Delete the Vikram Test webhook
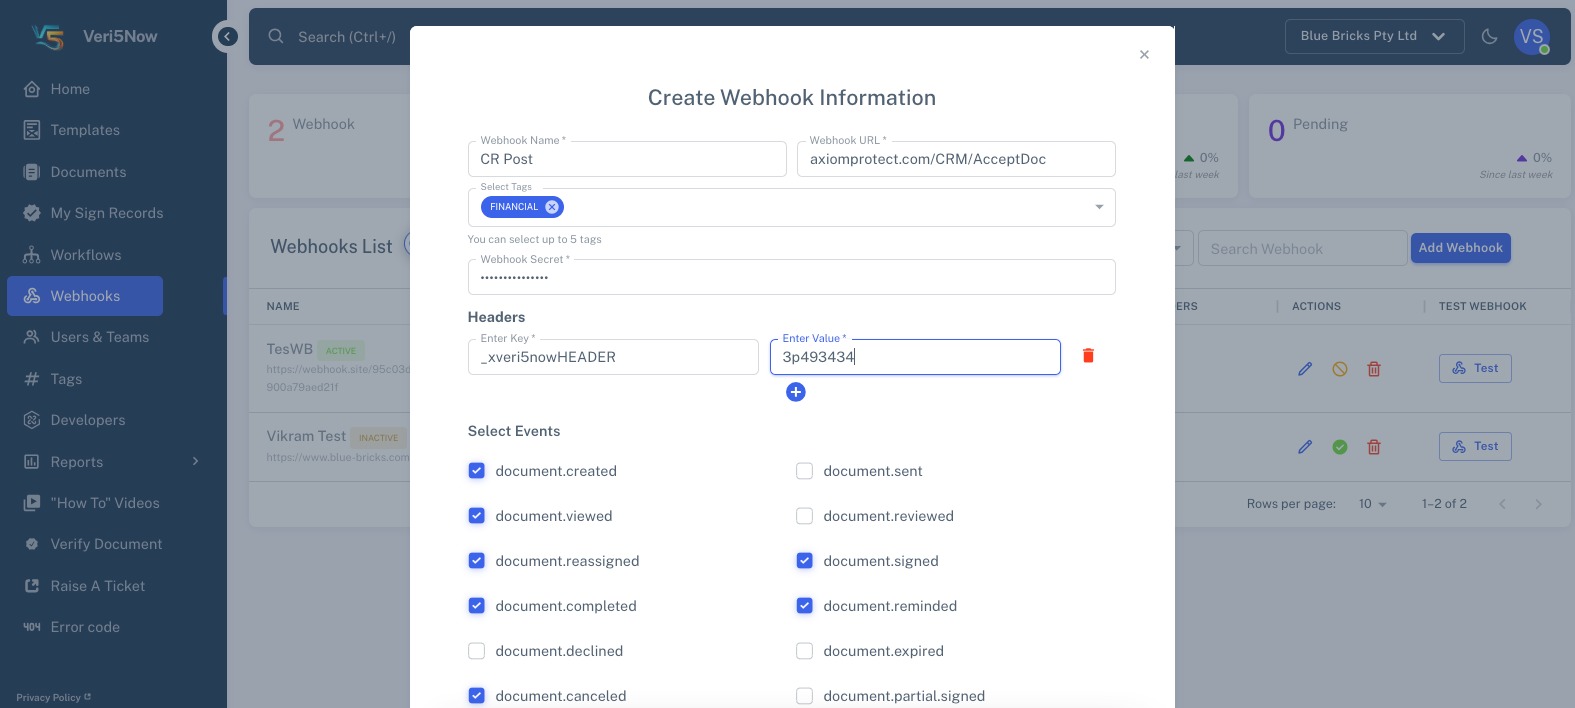The width and height of the screenshot is (1575, 708). click(x=1374, y=447)
